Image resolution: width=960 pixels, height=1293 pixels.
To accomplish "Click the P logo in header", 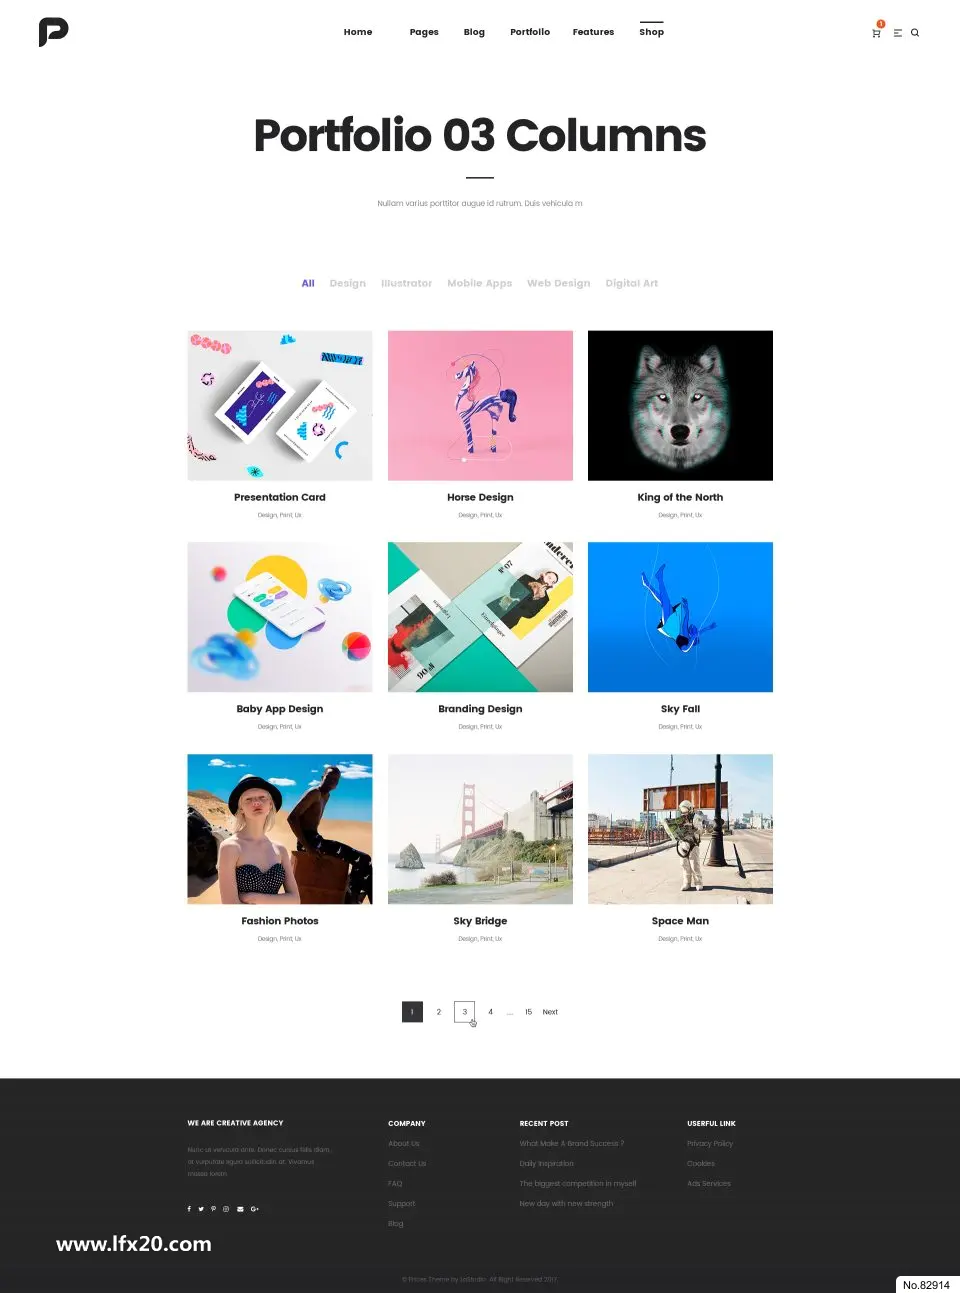I will [53, 32].
